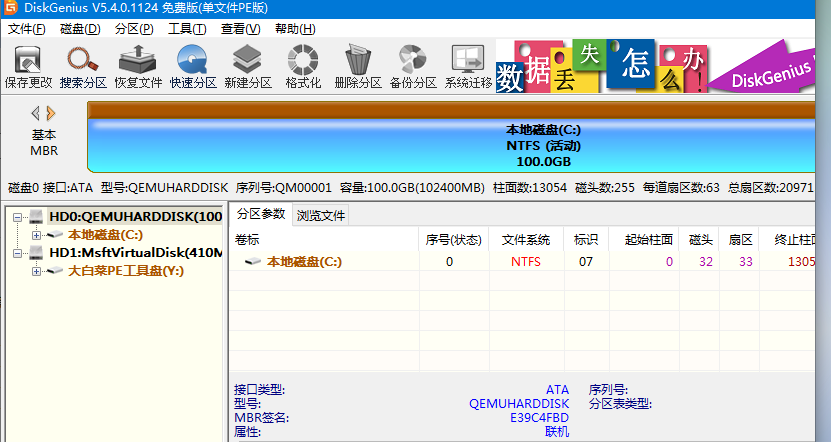Click the HD1 virtual disk icon in tree
Screen dimensions: 831x442
36,252
